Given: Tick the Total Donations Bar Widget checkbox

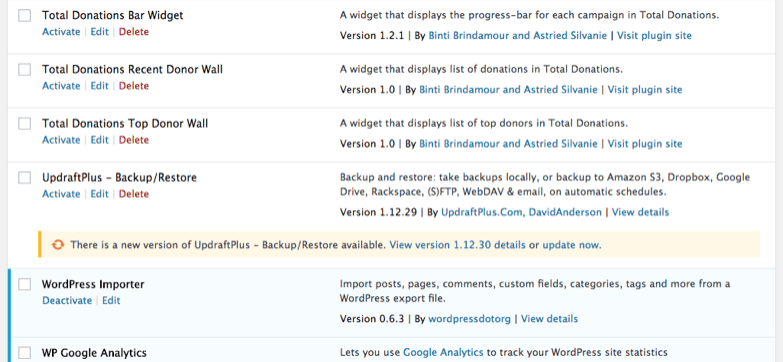Looking at the screenshot, I should [24, 15].
